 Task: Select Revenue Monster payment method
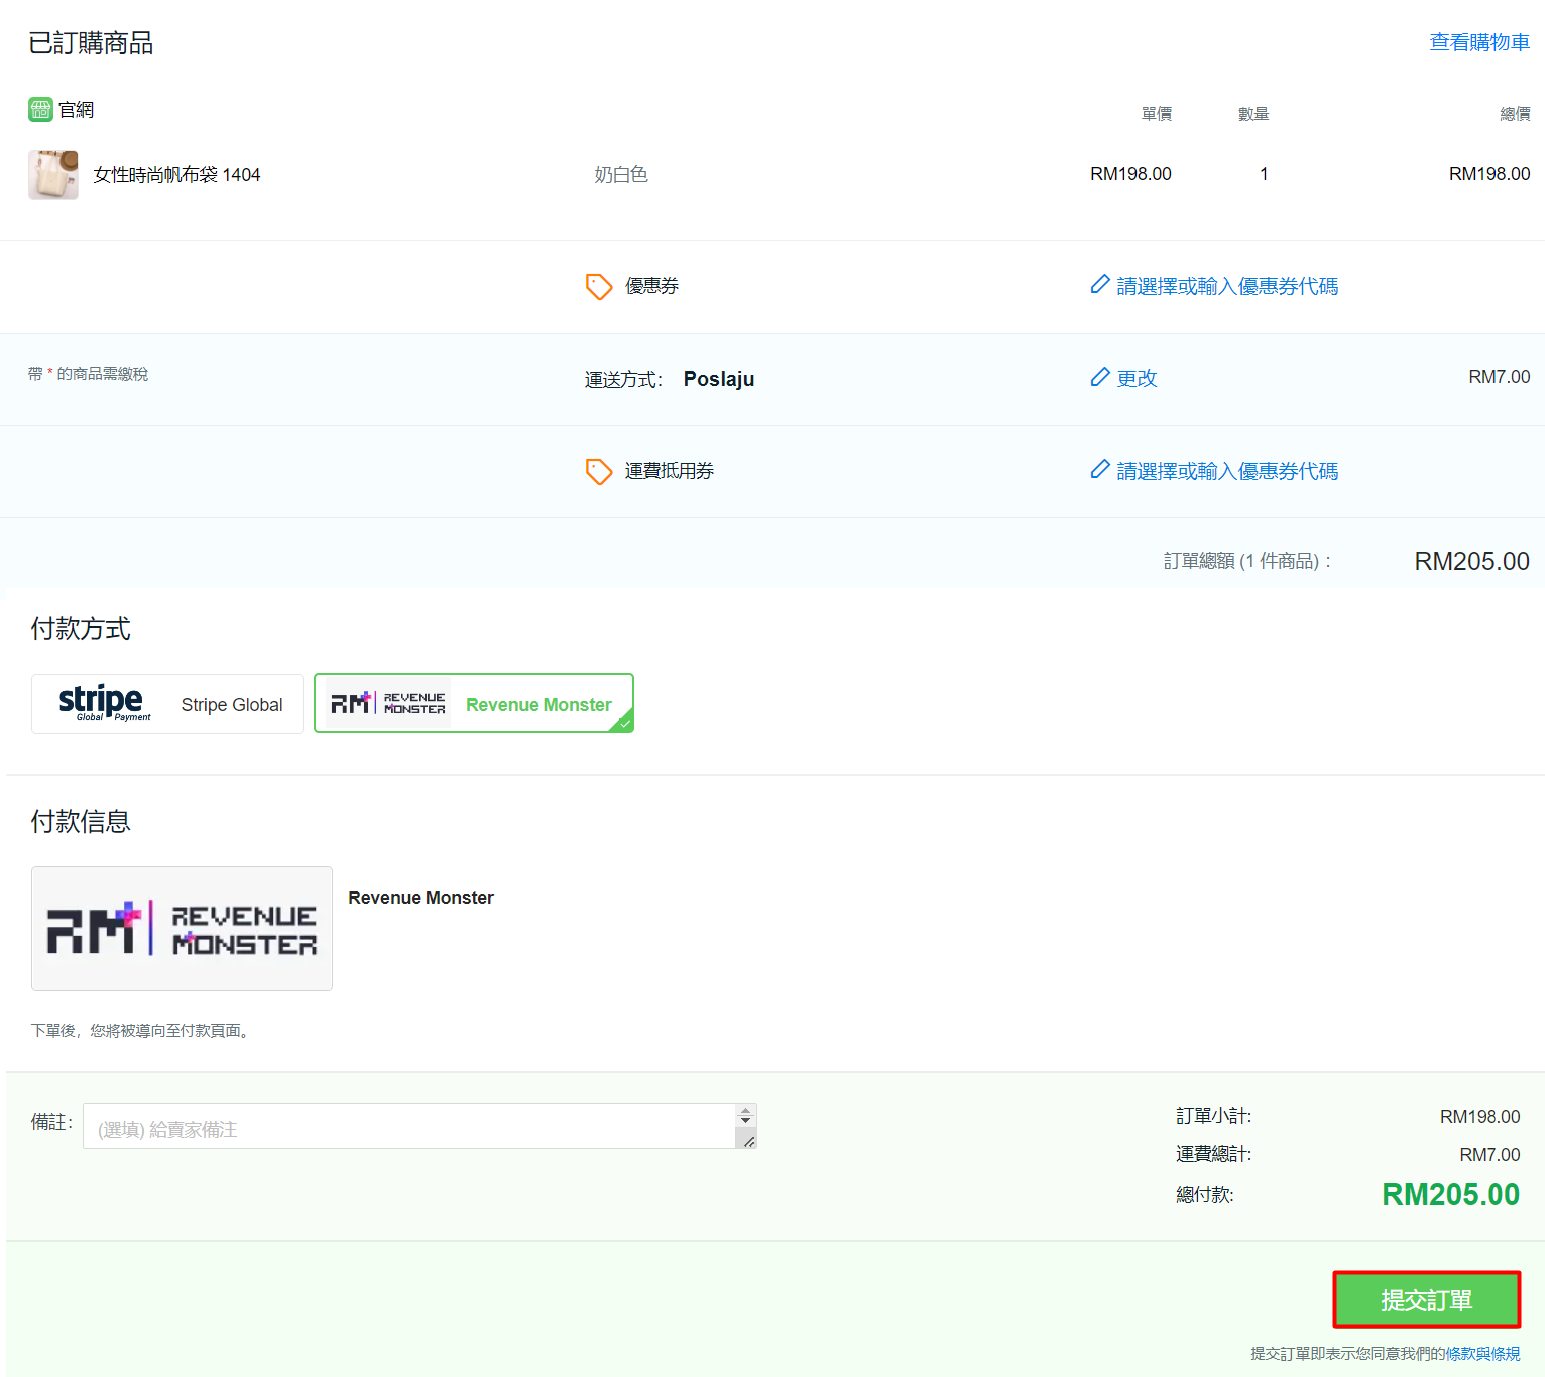[x=474, y=704]
